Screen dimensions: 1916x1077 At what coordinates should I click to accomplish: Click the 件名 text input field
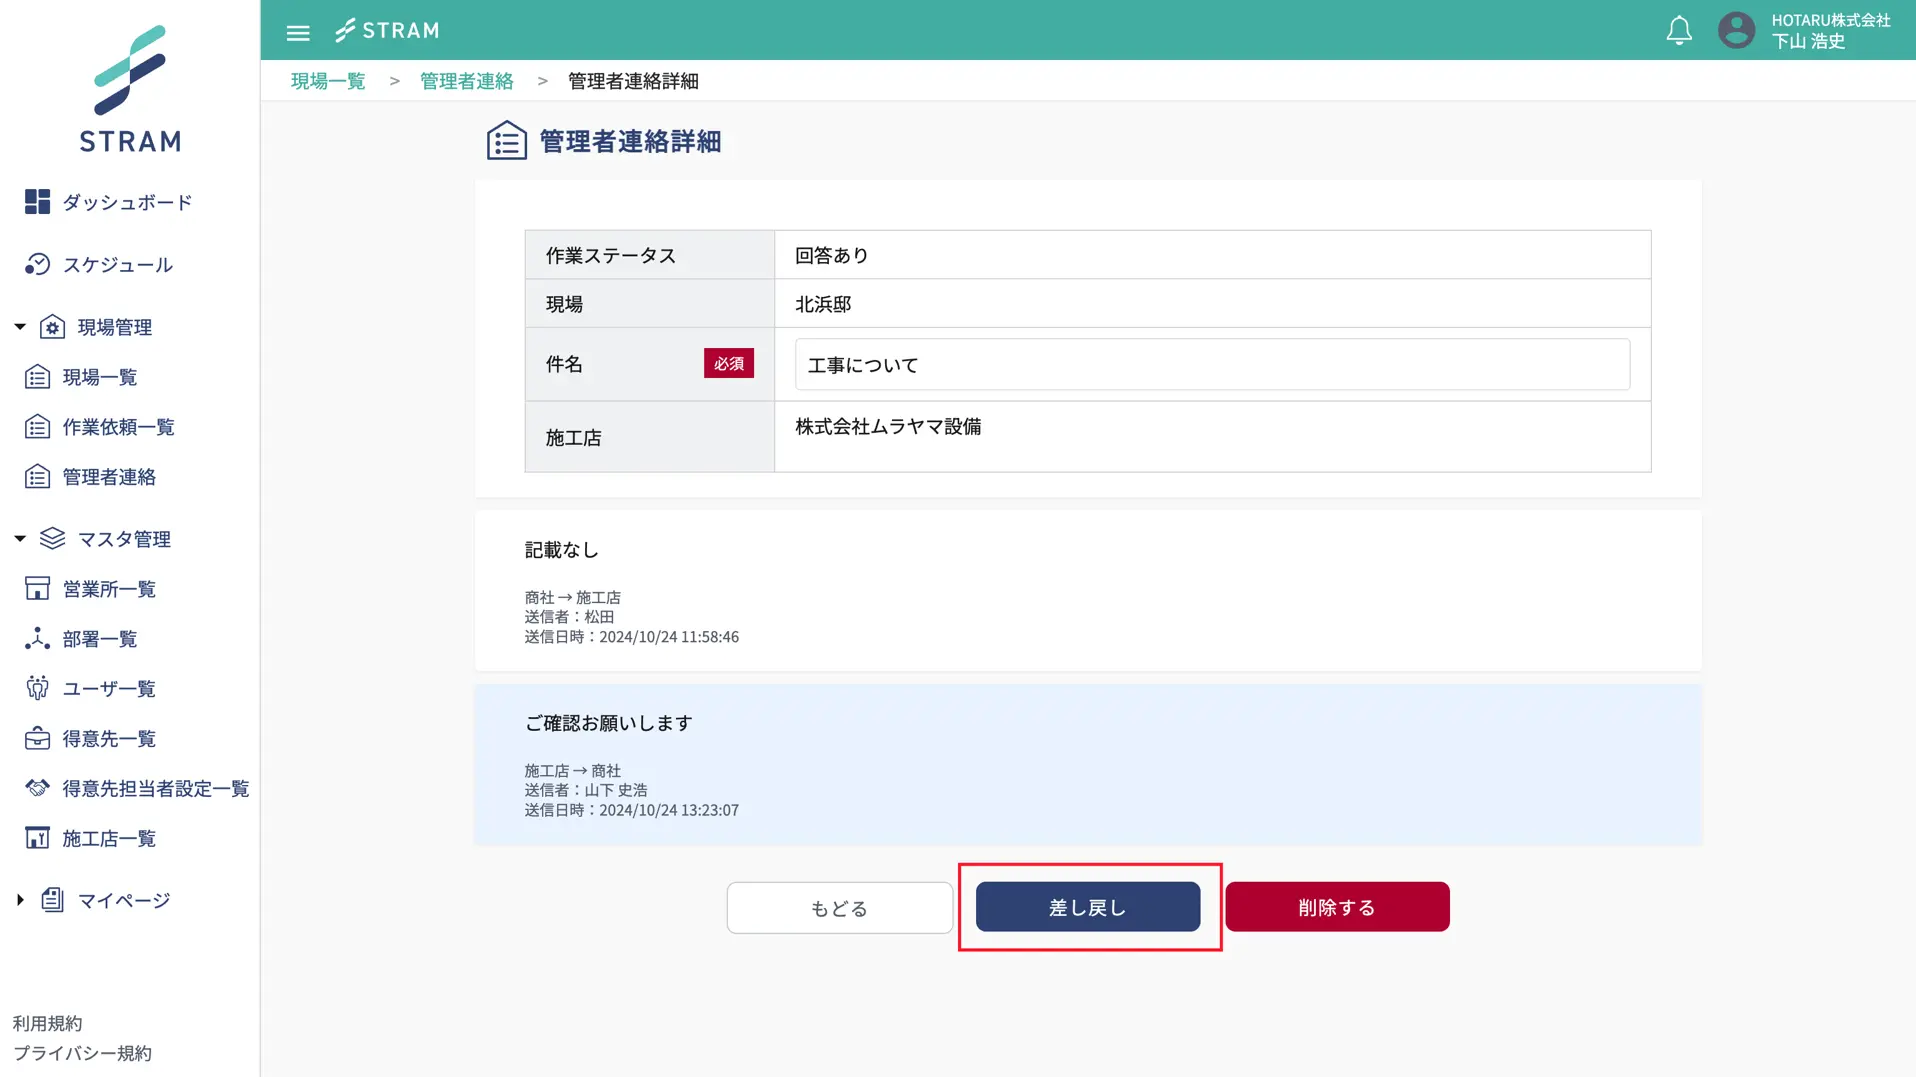(1212, 365)
